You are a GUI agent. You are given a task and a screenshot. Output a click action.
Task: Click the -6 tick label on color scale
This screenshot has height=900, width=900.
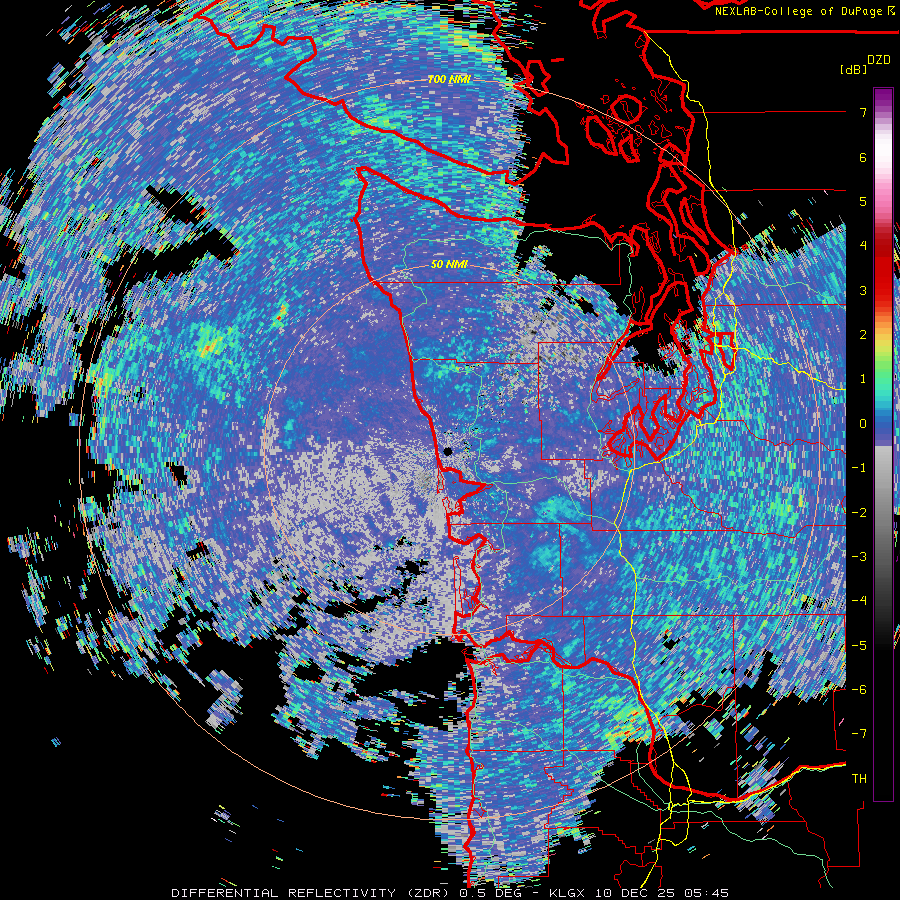[x=859, y=690]
